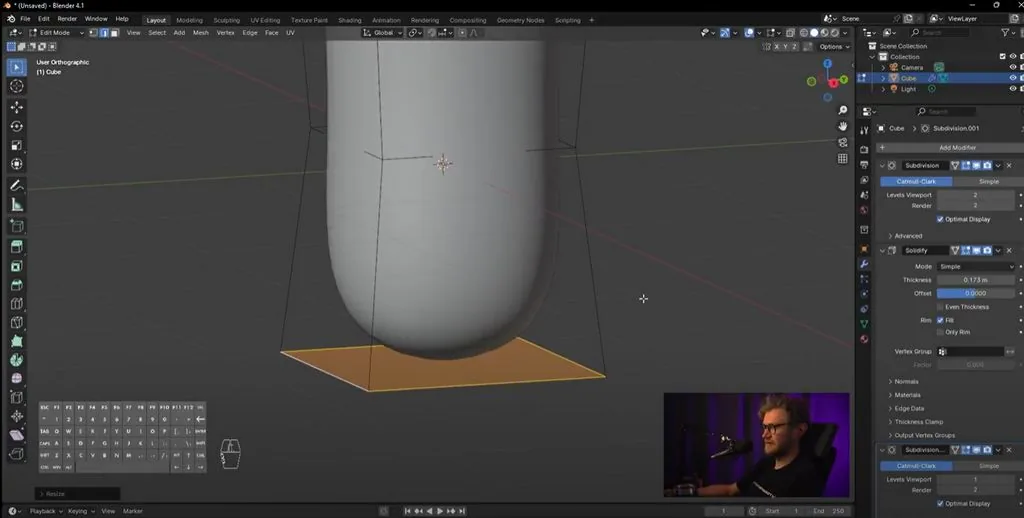This screenshot has height=518, width=1024.
Task: Select the Loop Cut tool
Action: pyautogui.click(x=16, y=304)
